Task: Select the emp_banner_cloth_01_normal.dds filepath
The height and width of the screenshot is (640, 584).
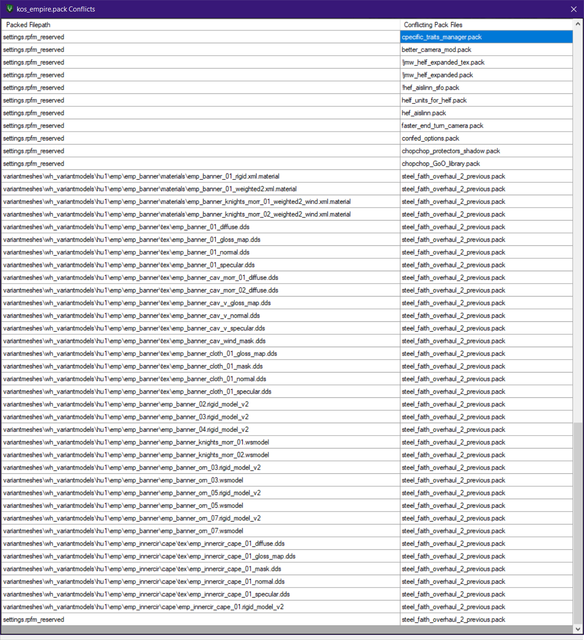Action: tap(200, 379)
